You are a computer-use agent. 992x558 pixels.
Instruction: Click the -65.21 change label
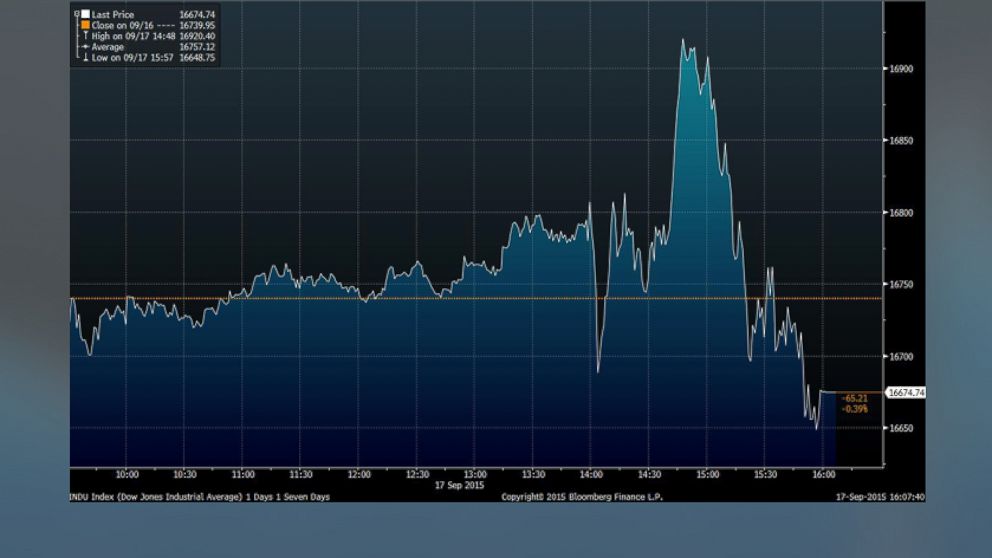(x=855, y=399)
